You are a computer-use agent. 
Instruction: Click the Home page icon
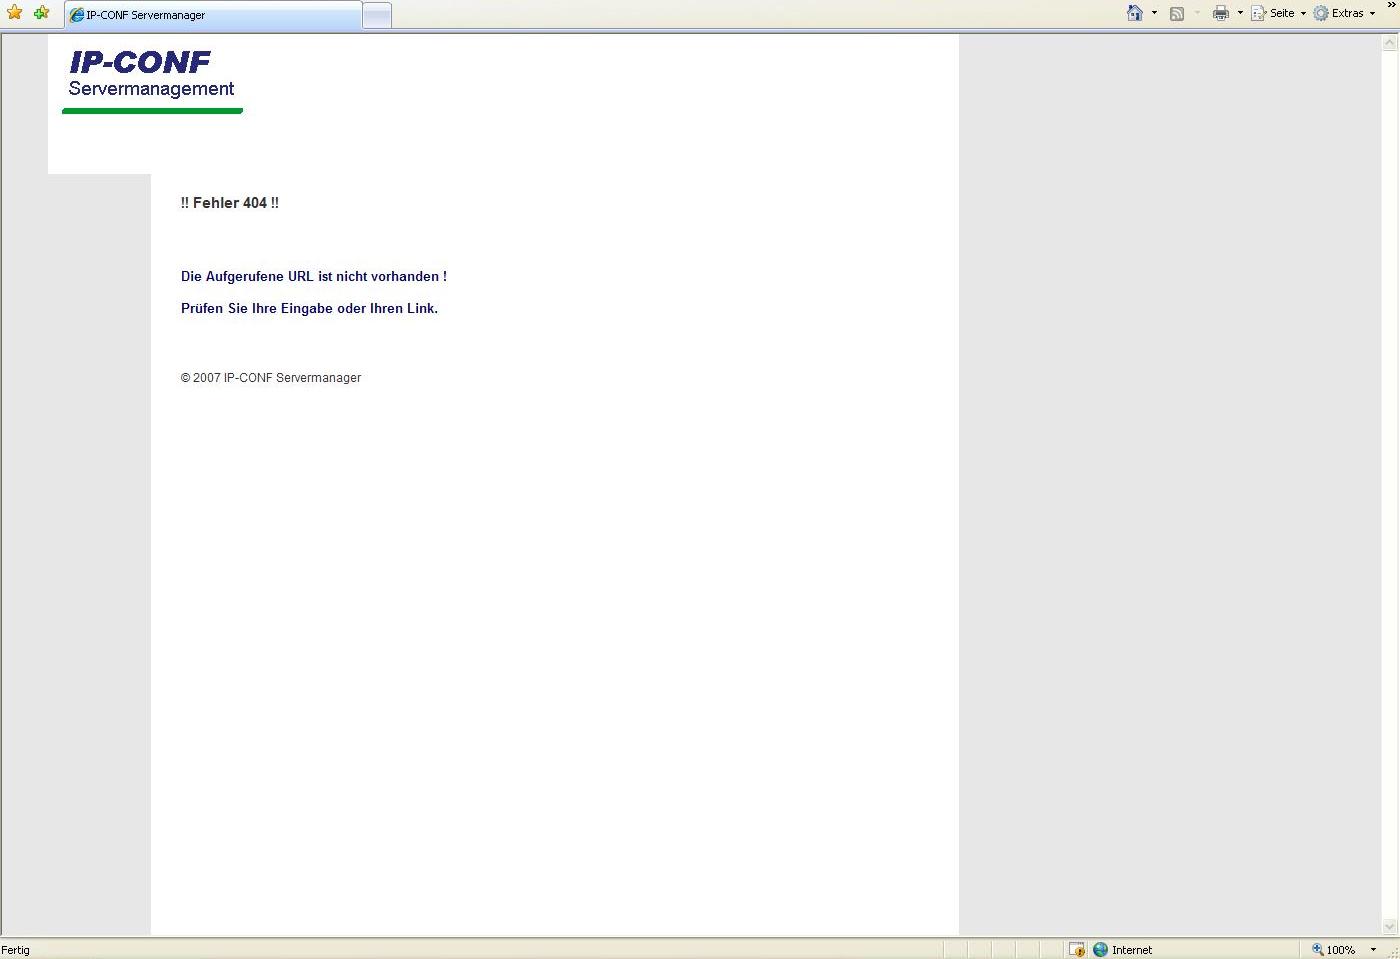pyautogui.click(x=1135, y=13)
